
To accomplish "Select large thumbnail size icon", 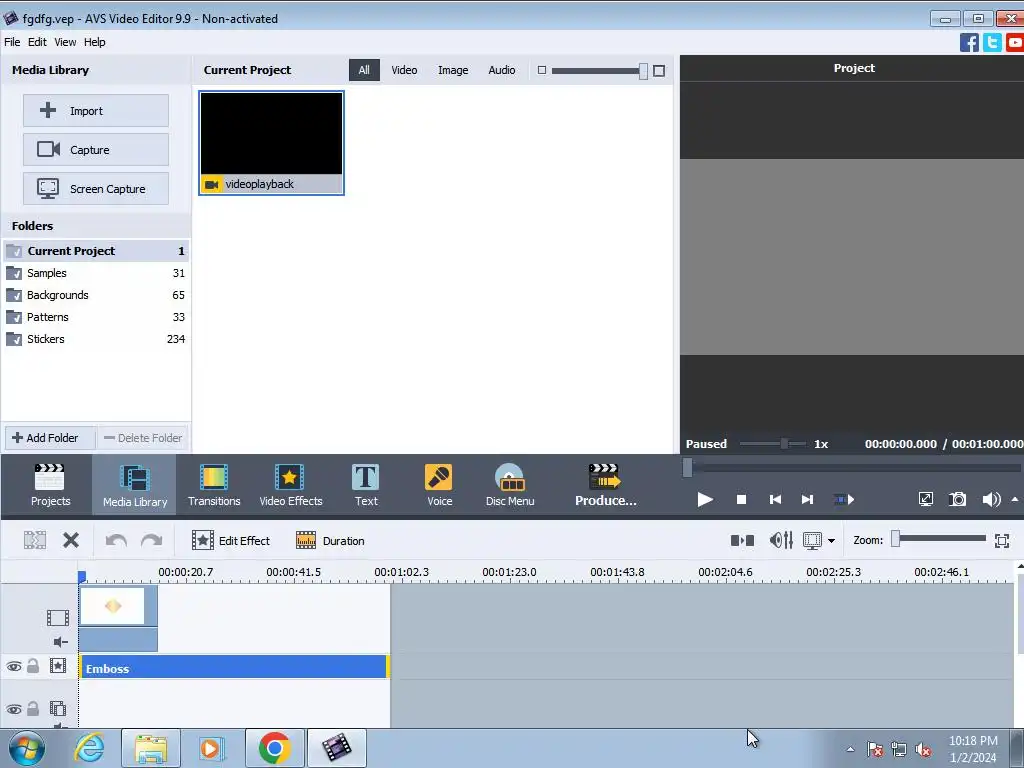I will pos(659,71).
